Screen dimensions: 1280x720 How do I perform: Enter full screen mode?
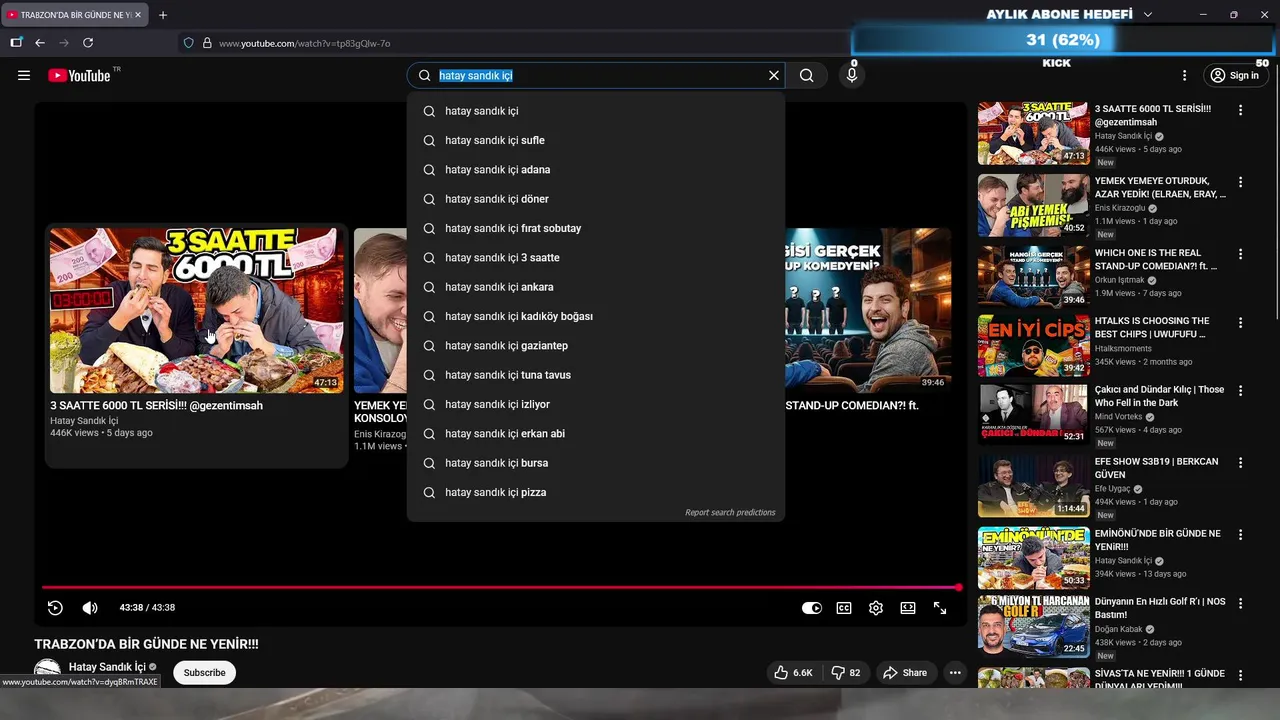(940, 608)
